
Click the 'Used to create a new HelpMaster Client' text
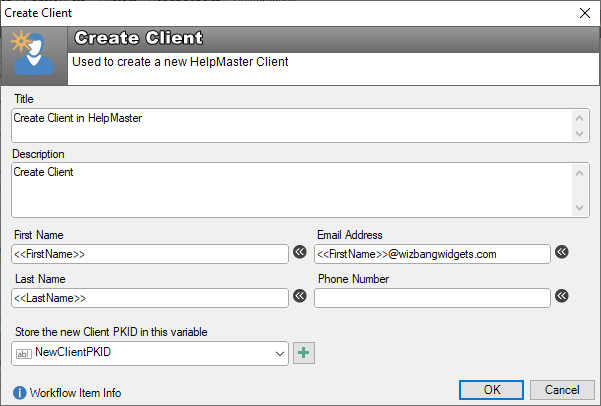pos(180,62)
